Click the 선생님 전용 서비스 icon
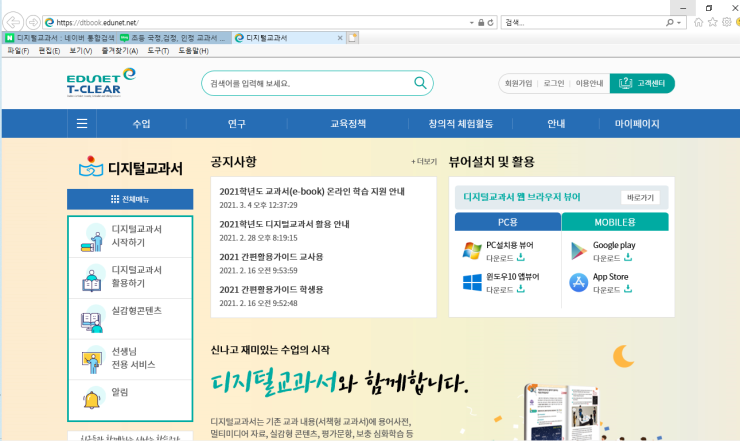The height and width of the screenshot is (441, 740). (92, 360)
